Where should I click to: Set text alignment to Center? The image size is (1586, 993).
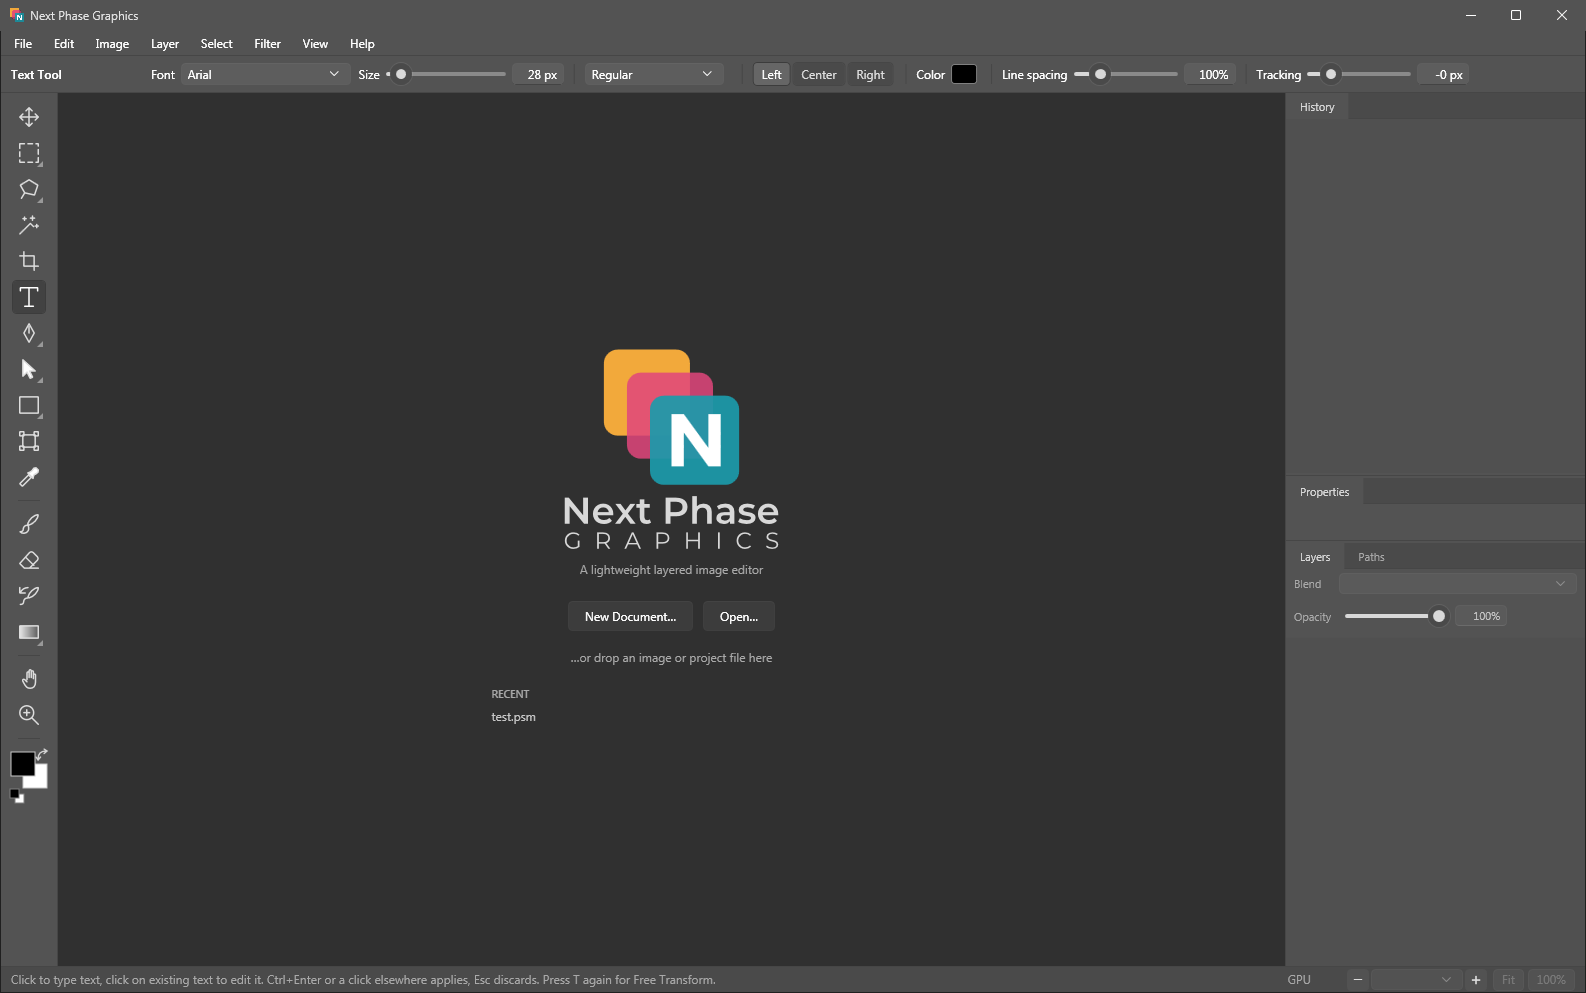click(x=819, y=75)
